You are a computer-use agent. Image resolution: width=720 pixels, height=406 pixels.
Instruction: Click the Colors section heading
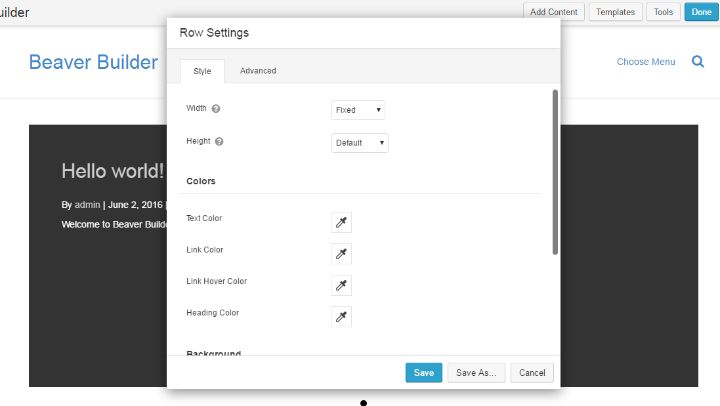[x=201, y=181]
